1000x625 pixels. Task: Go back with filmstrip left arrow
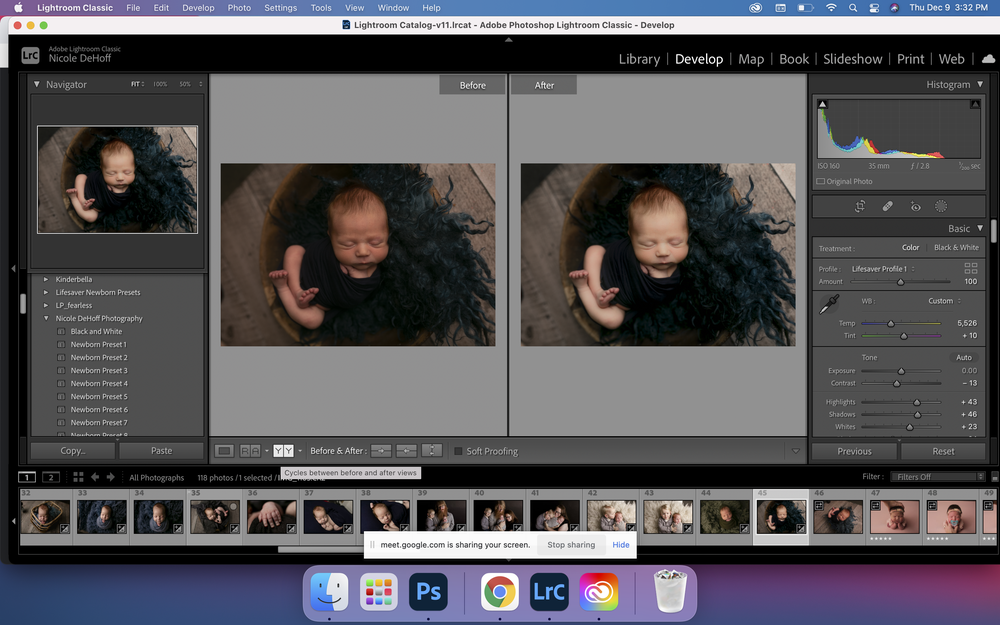pyautogui.click(x=95, y=477)
